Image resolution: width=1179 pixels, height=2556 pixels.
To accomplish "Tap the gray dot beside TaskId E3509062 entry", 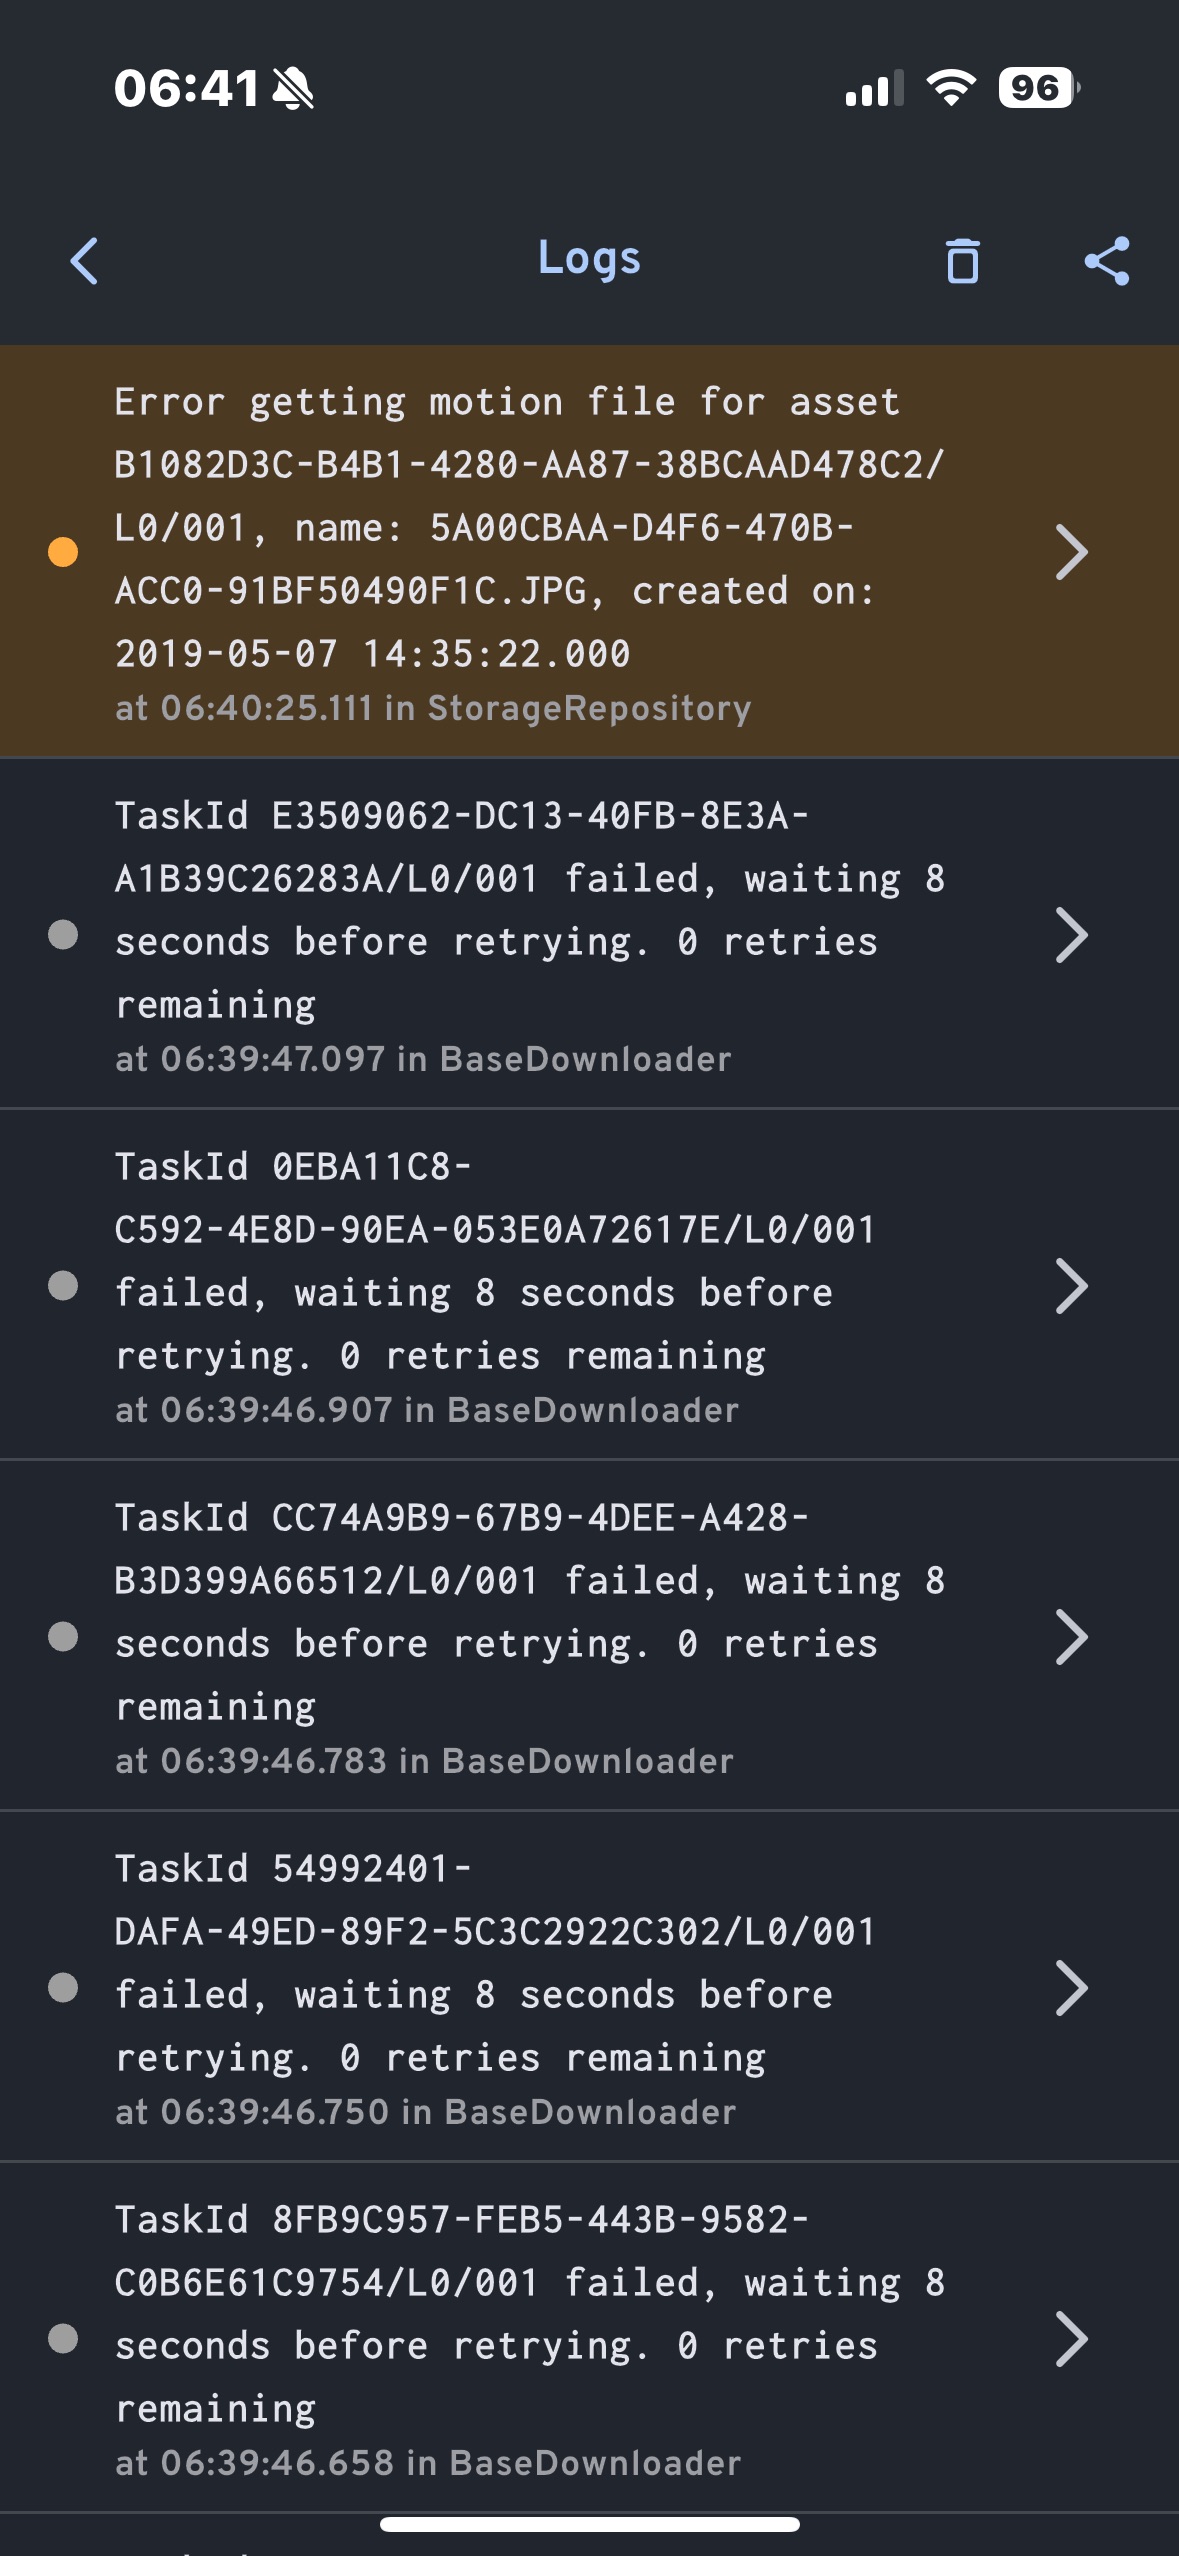I will point(63,935).
